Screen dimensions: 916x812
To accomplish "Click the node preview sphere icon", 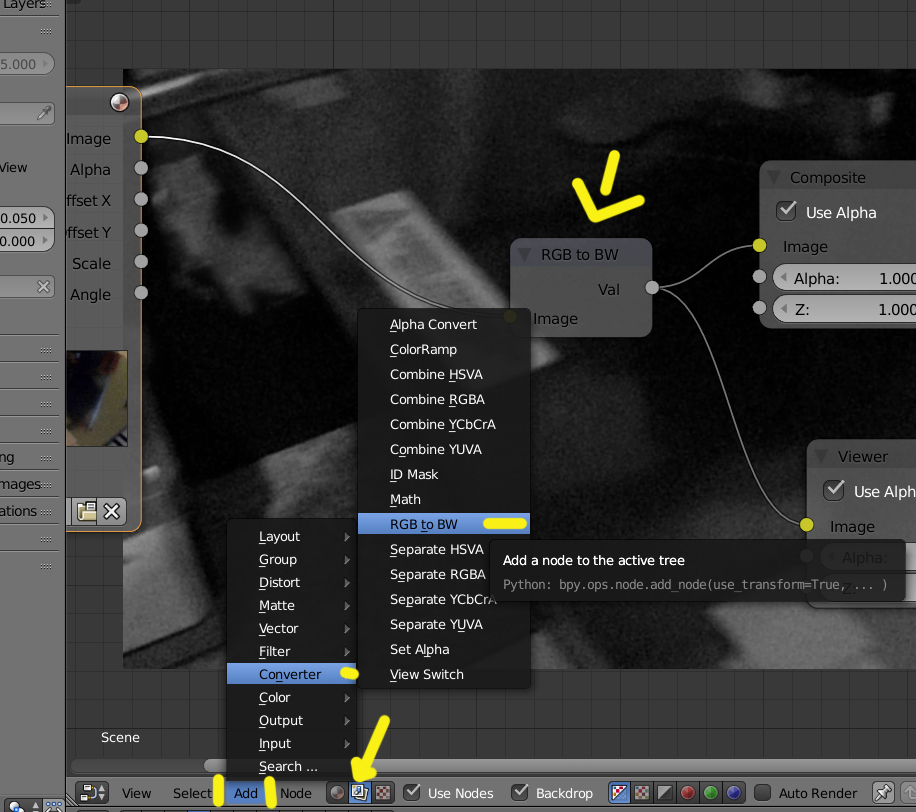I will click(119, 102).
